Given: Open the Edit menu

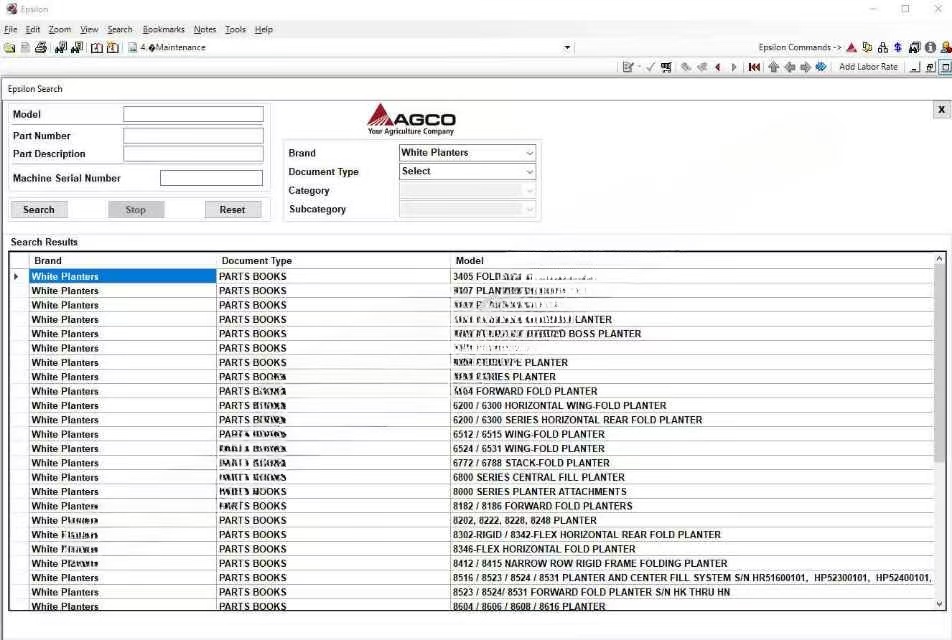Looking at the screenshot, I should tap(33, 29).
